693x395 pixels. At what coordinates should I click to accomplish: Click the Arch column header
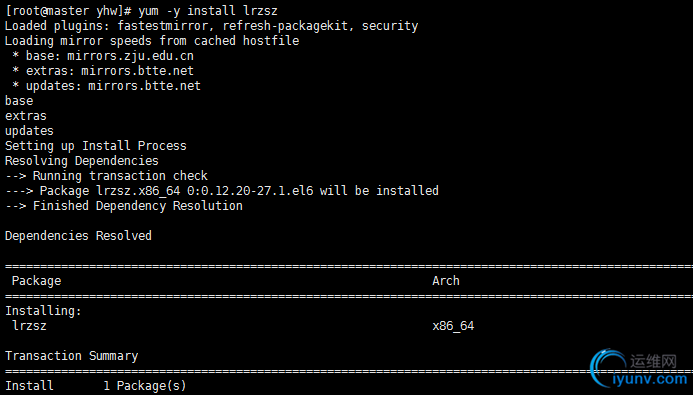point(446,281)
